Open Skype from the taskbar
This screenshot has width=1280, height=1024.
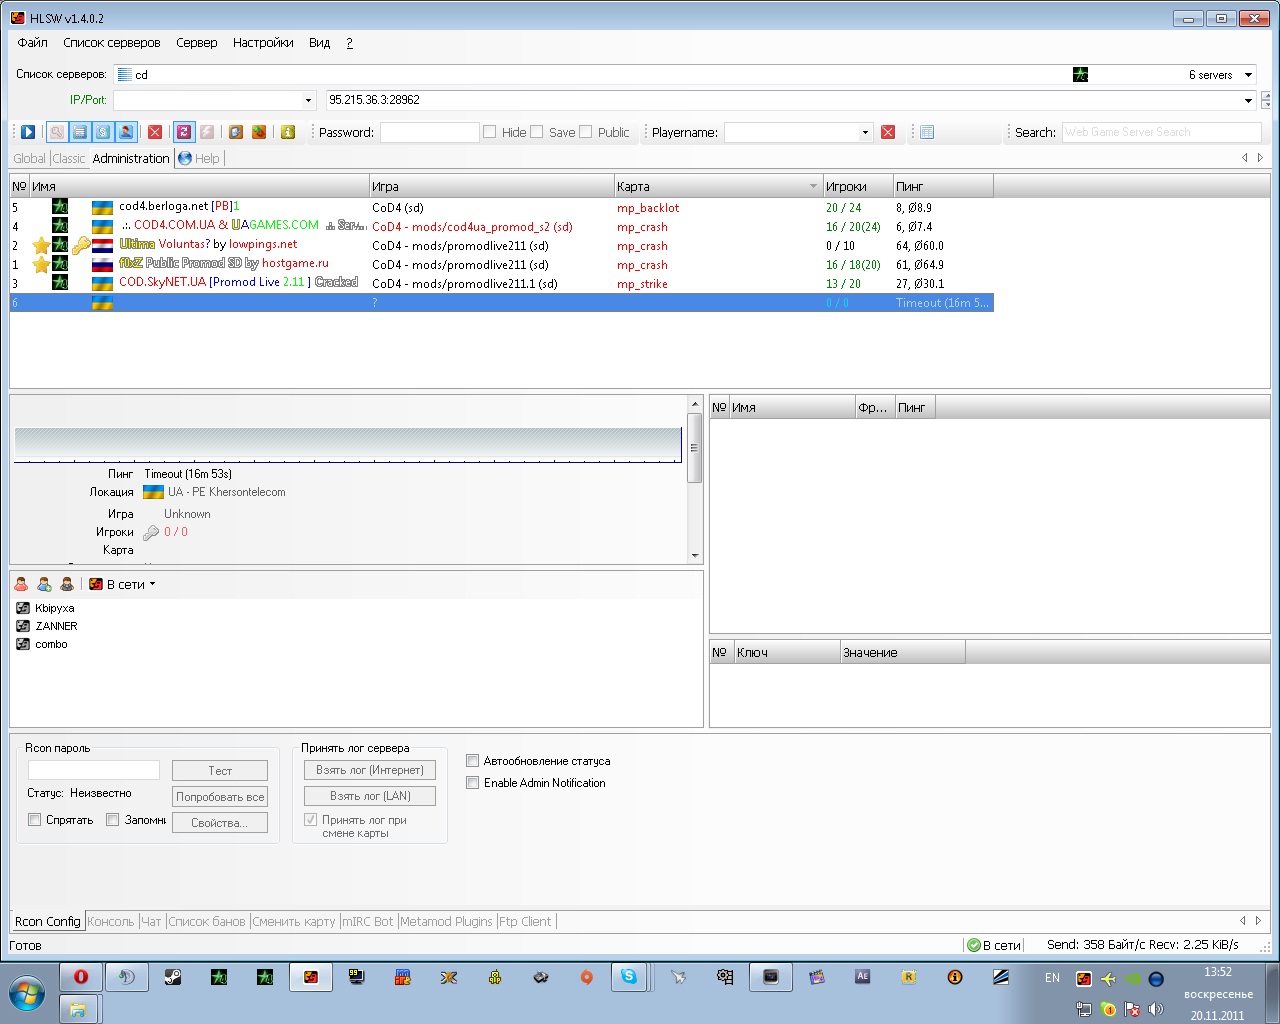click(629, 977)
